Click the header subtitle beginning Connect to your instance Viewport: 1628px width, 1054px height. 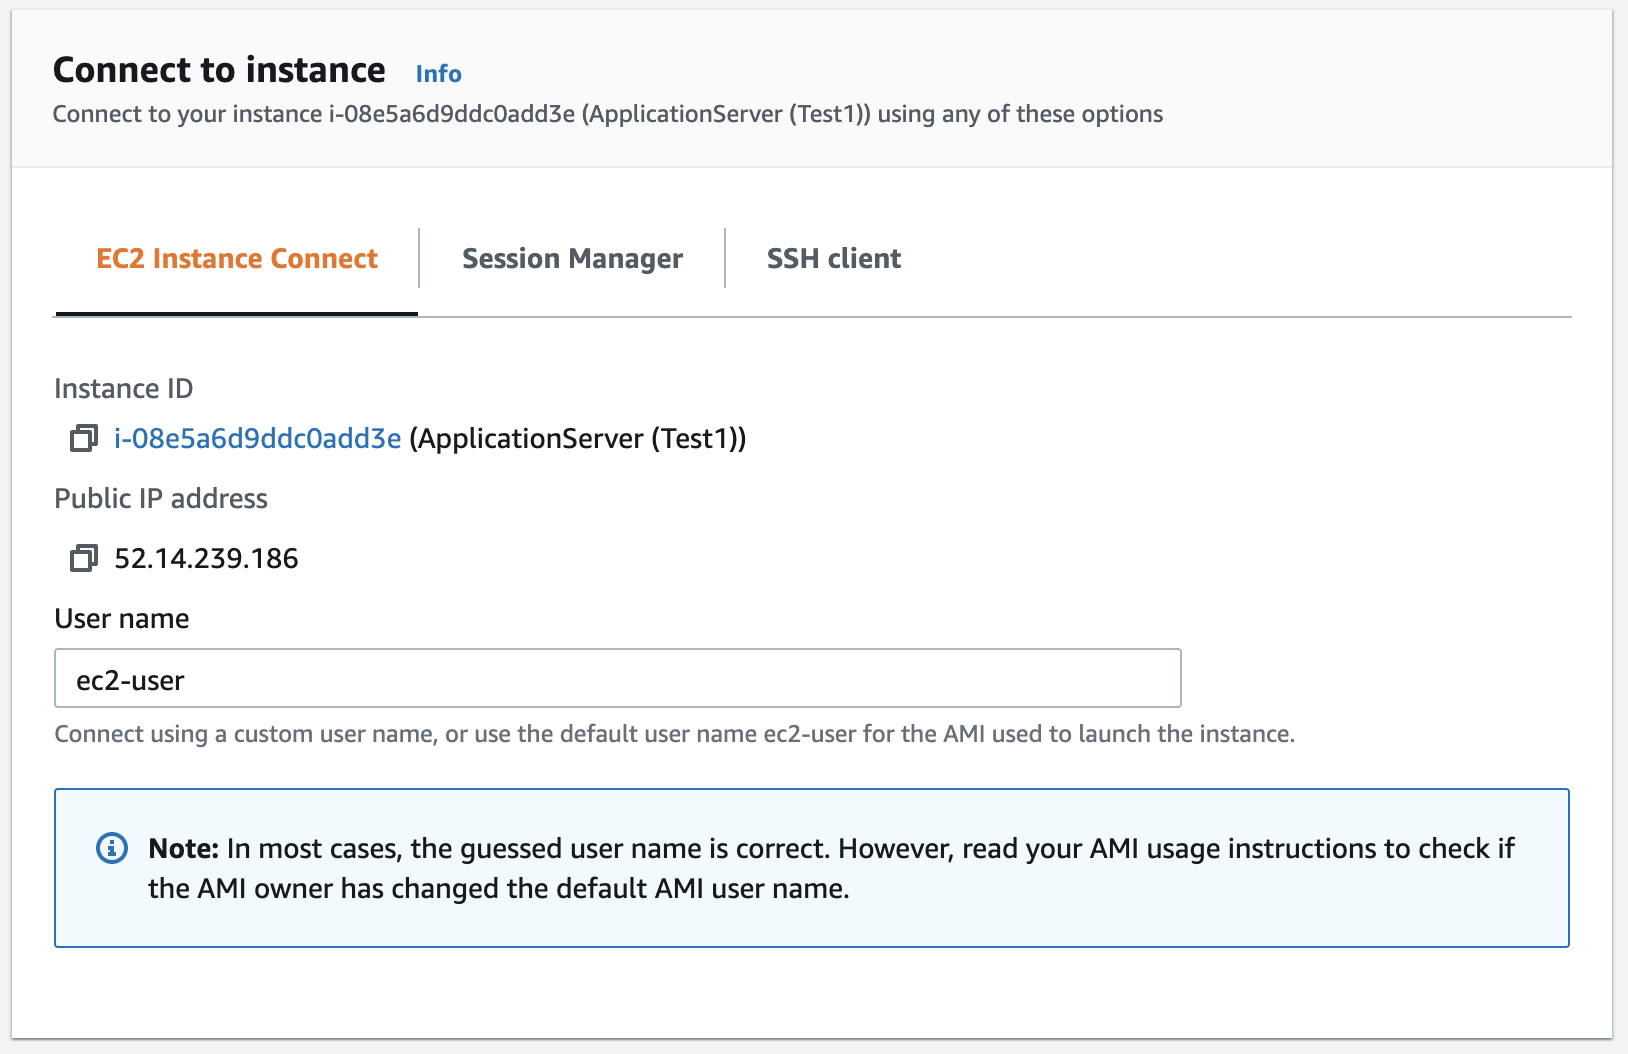point(608,114)
